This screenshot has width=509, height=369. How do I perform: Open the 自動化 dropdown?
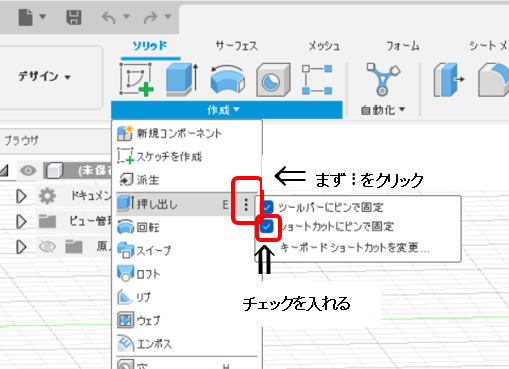(x=383, y=110)
